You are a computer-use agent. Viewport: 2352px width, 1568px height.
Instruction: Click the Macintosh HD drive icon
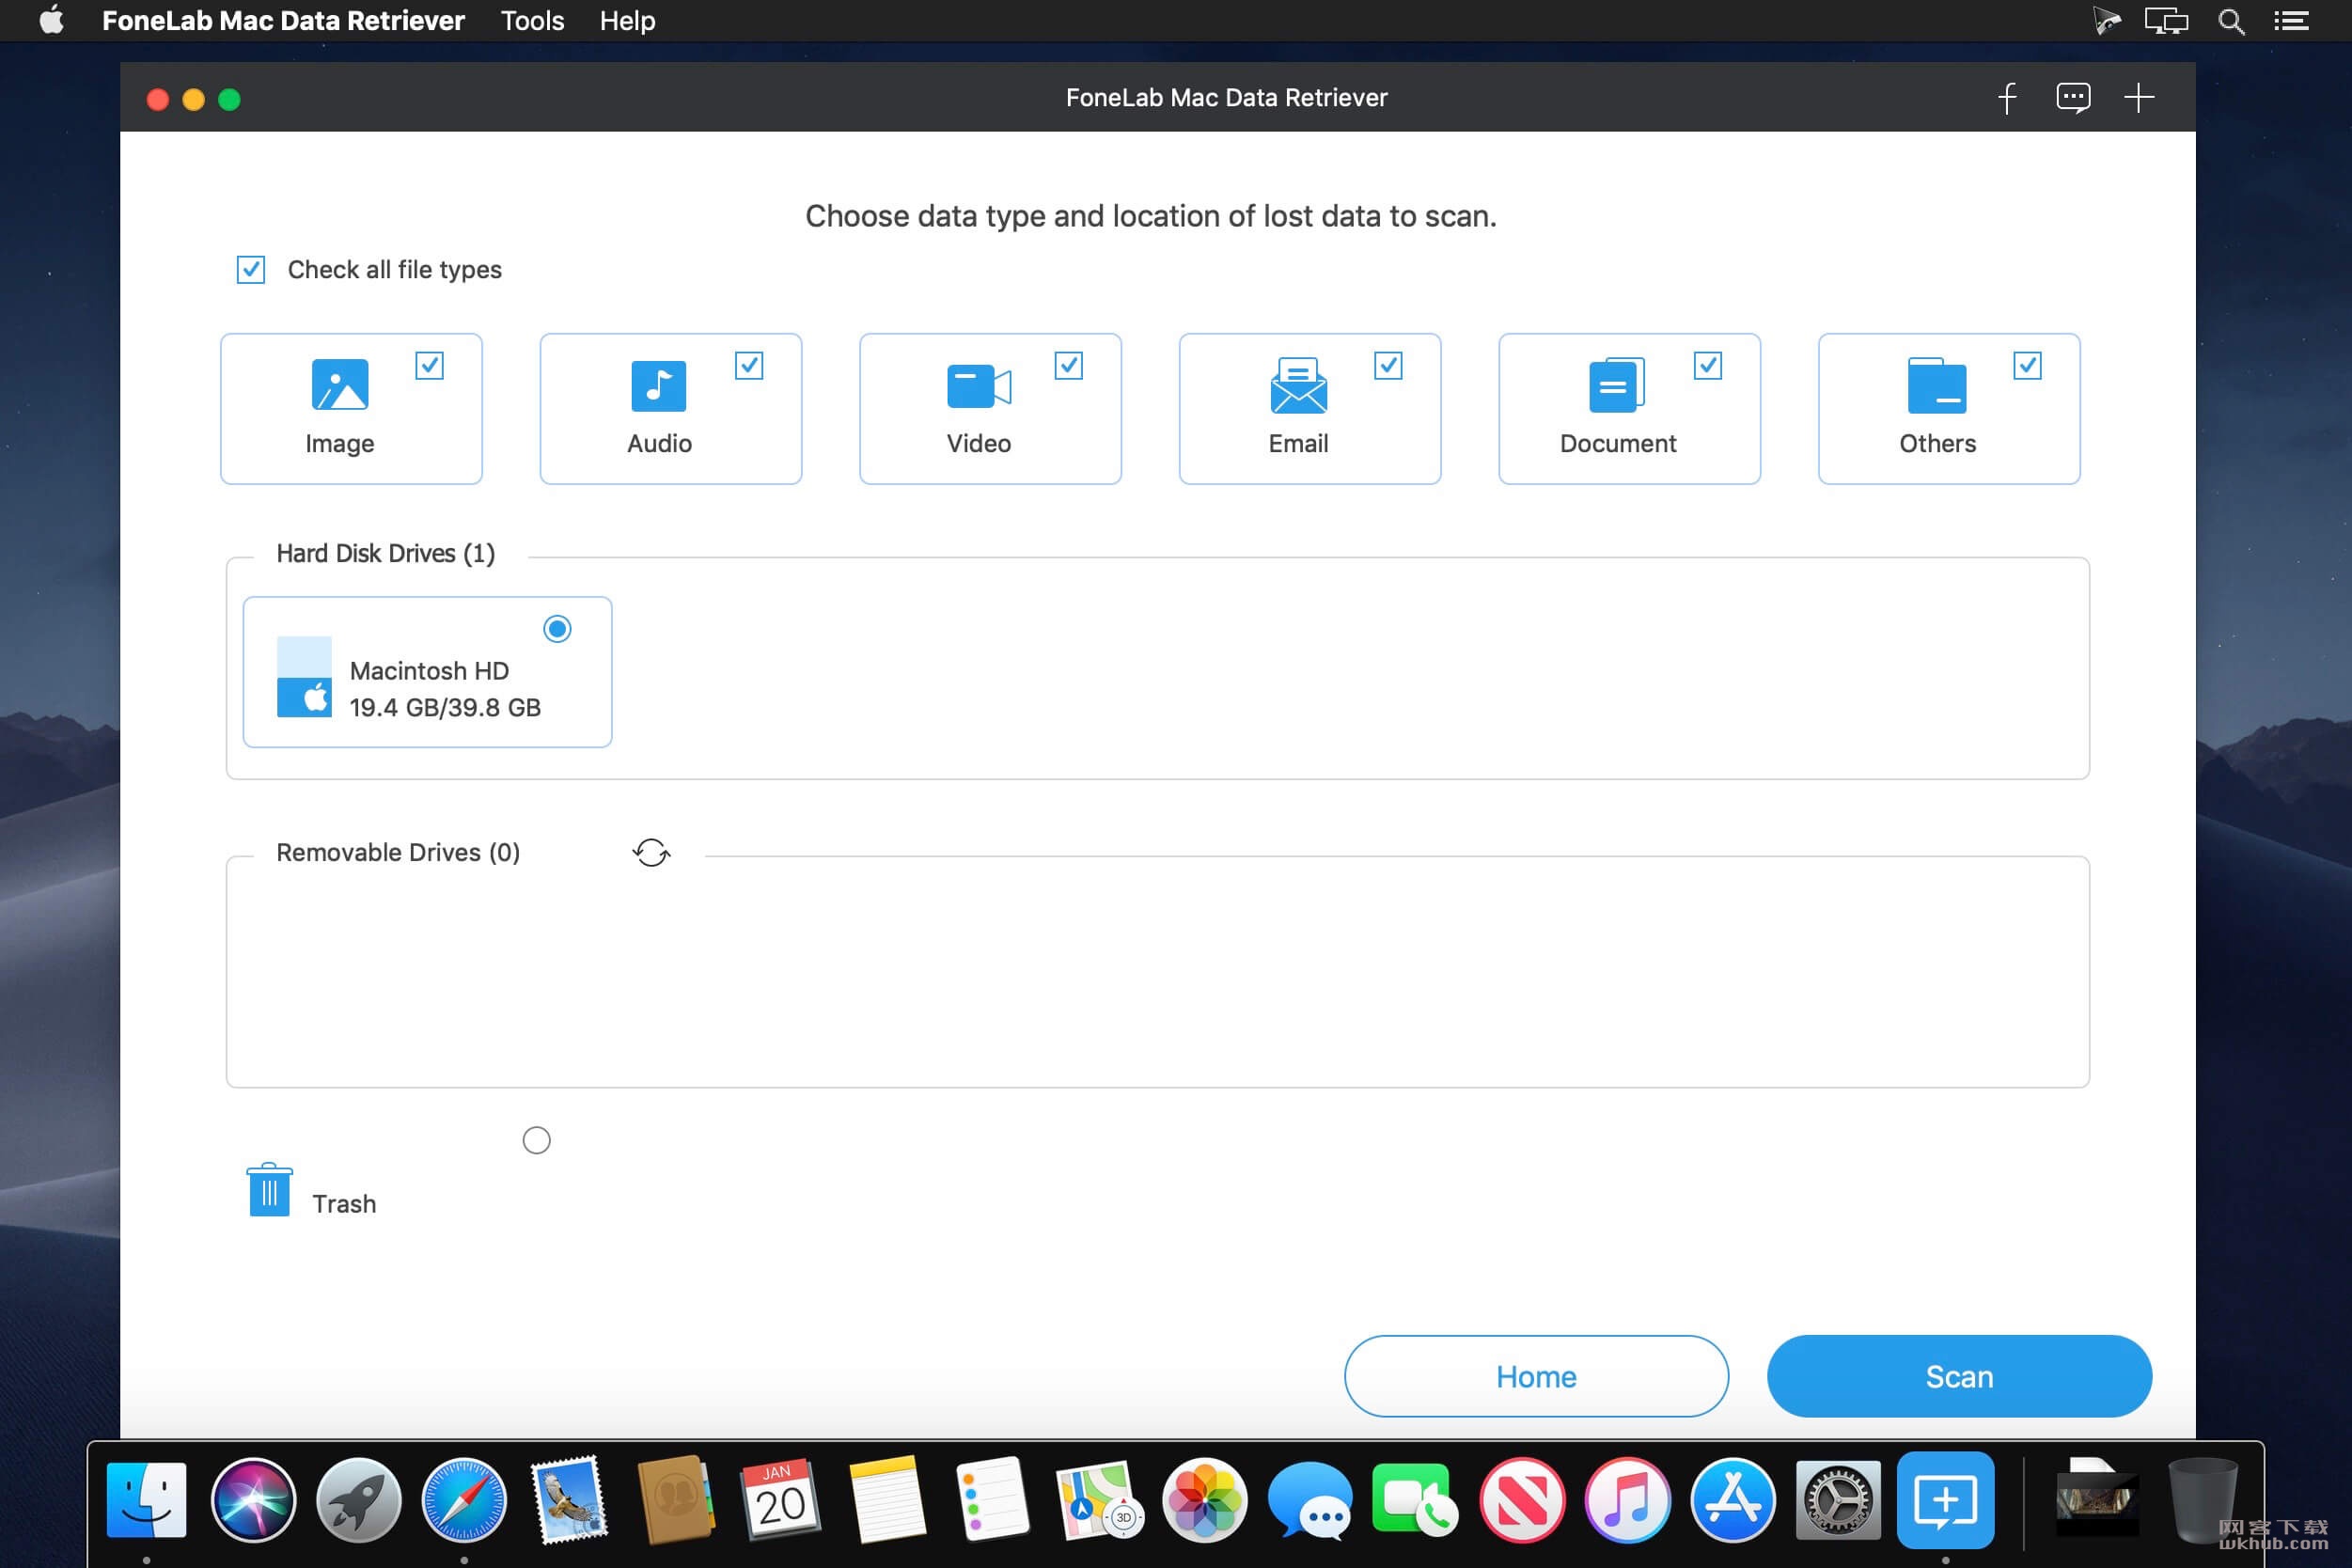[304, 677]
